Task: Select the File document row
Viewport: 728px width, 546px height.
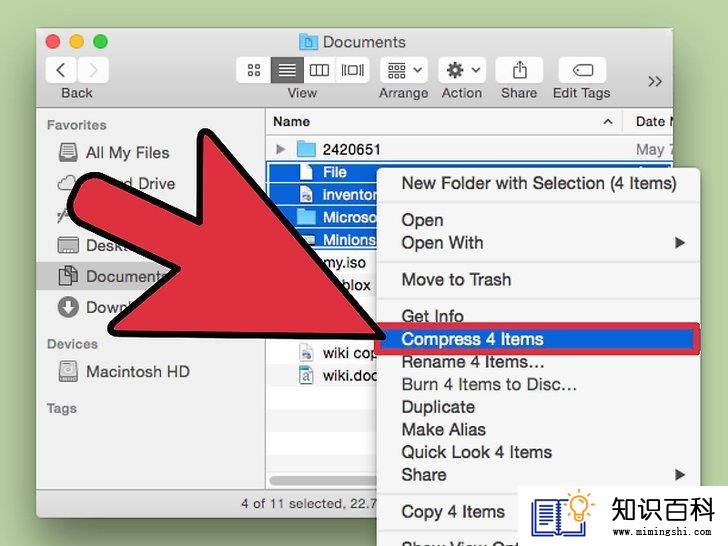Action: (323, 172)
